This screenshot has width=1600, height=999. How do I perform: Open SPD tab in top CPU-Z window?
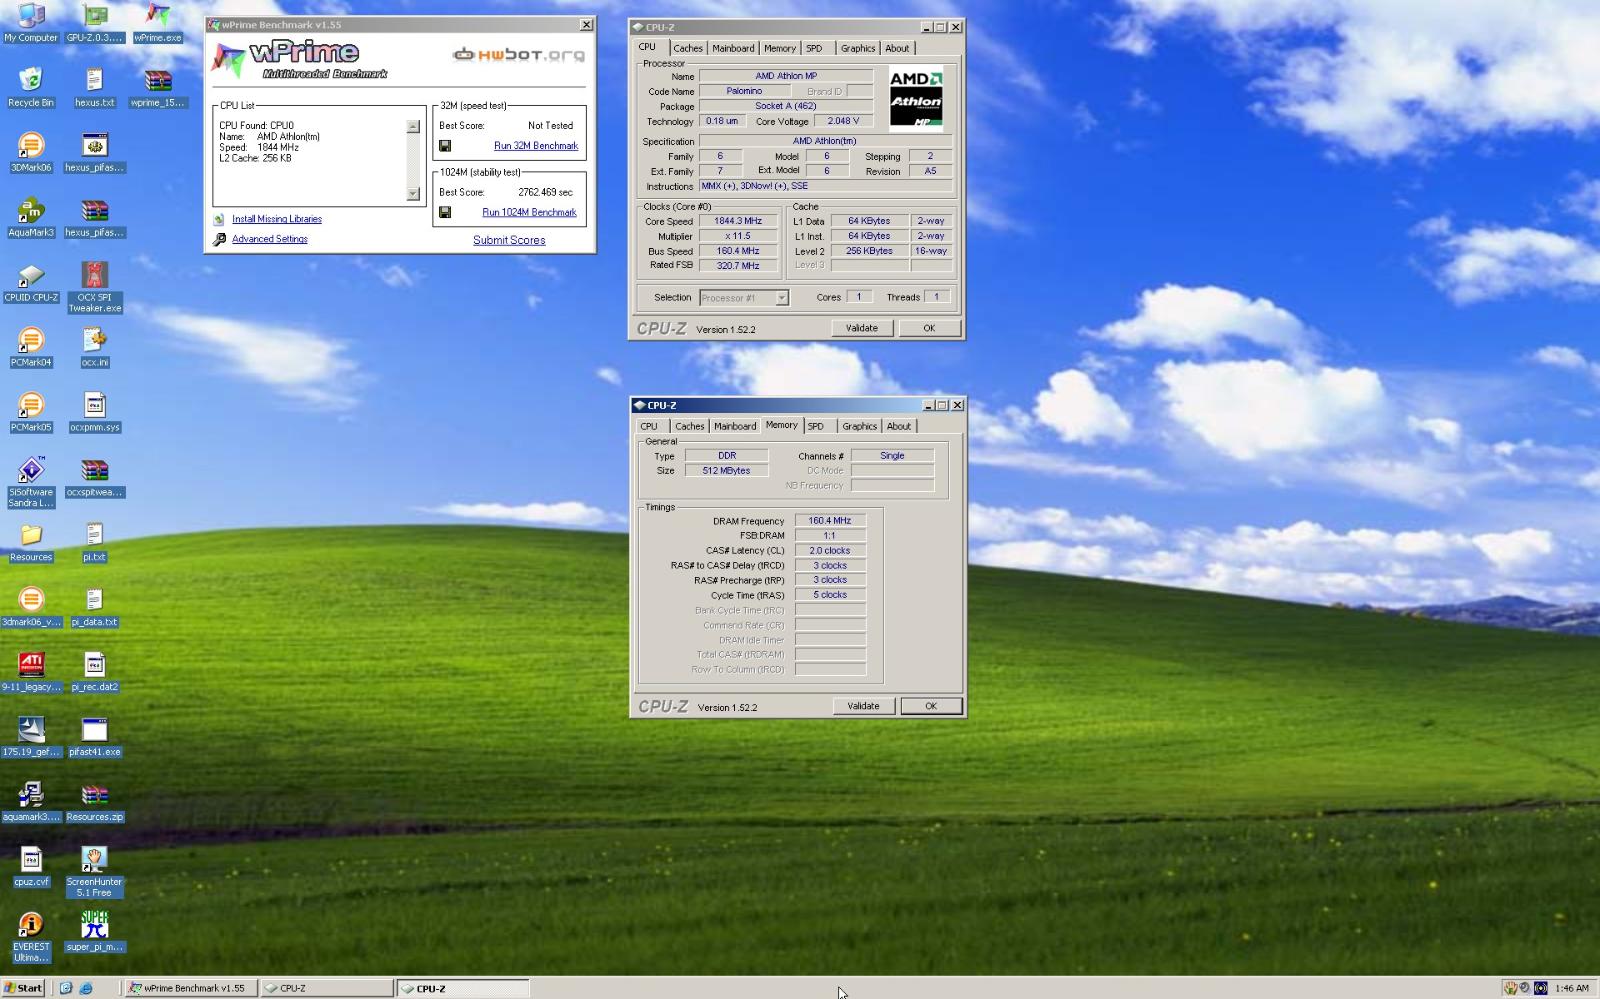815,48
